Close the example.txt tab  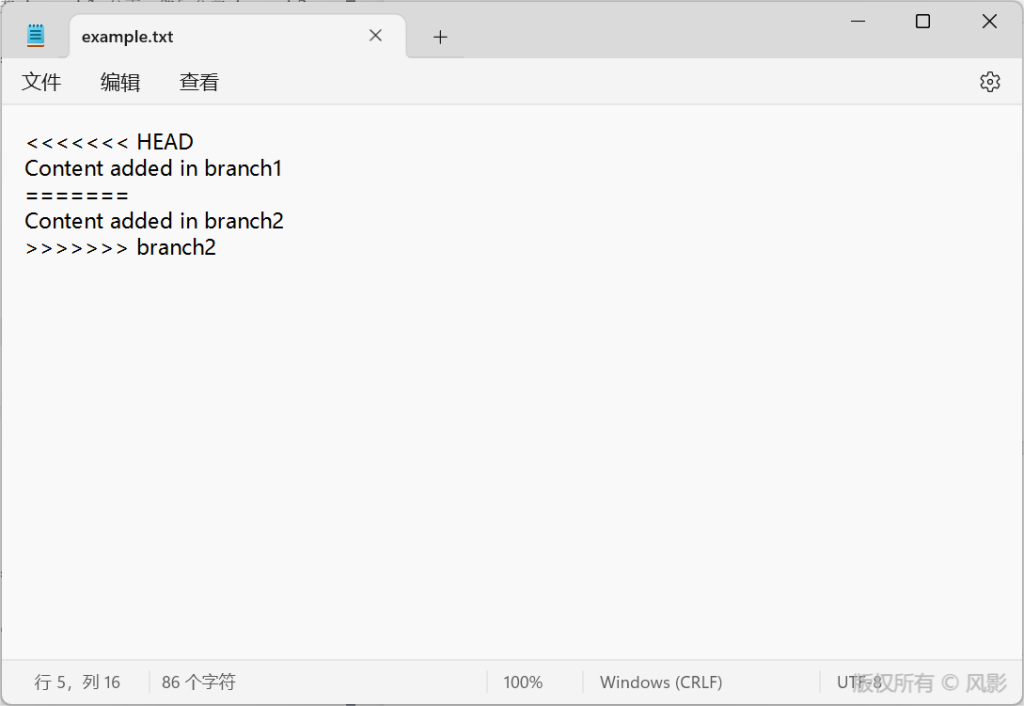(x=375, y=36)
